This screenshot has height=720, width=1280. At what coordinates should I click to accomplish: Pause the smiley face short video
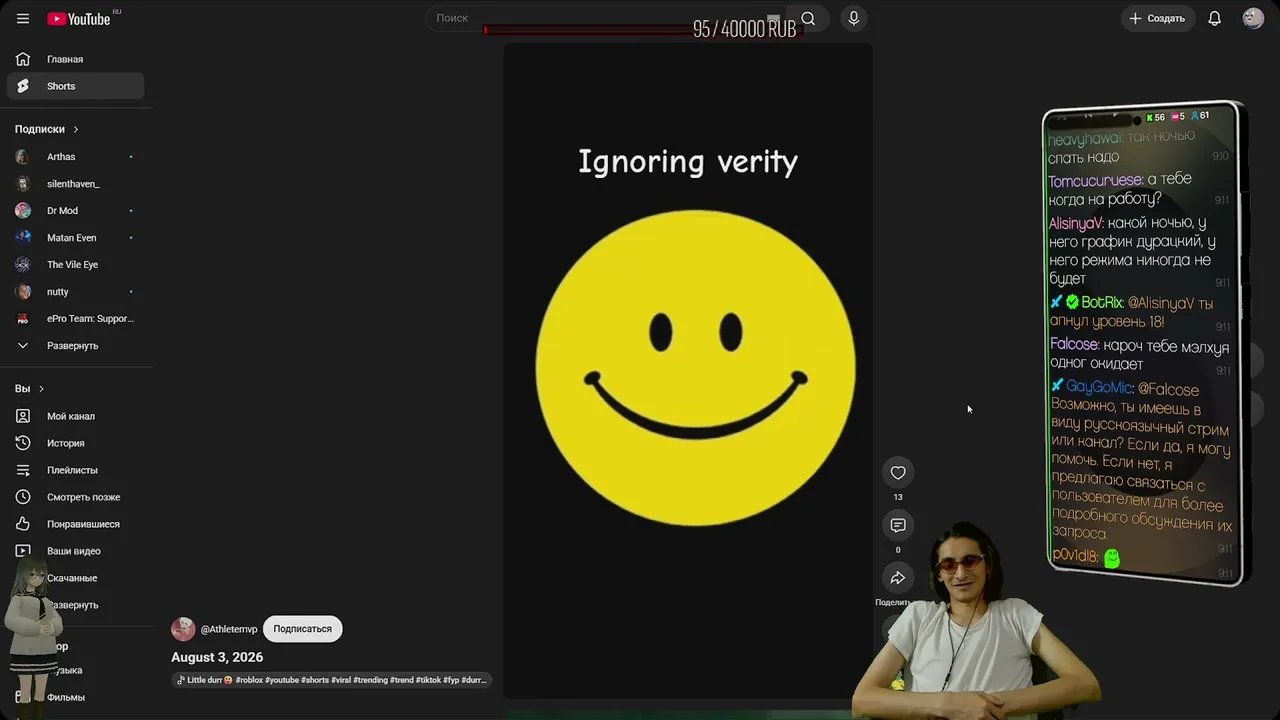point(688,370)
